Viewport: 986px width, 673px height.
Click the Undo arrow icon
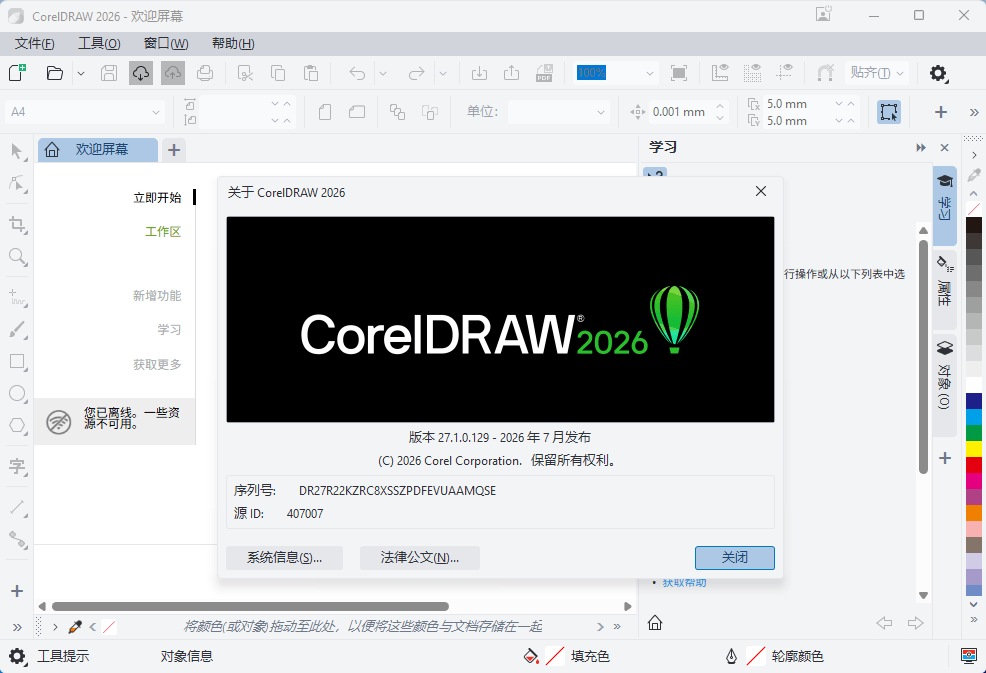(x=357, y=74)
